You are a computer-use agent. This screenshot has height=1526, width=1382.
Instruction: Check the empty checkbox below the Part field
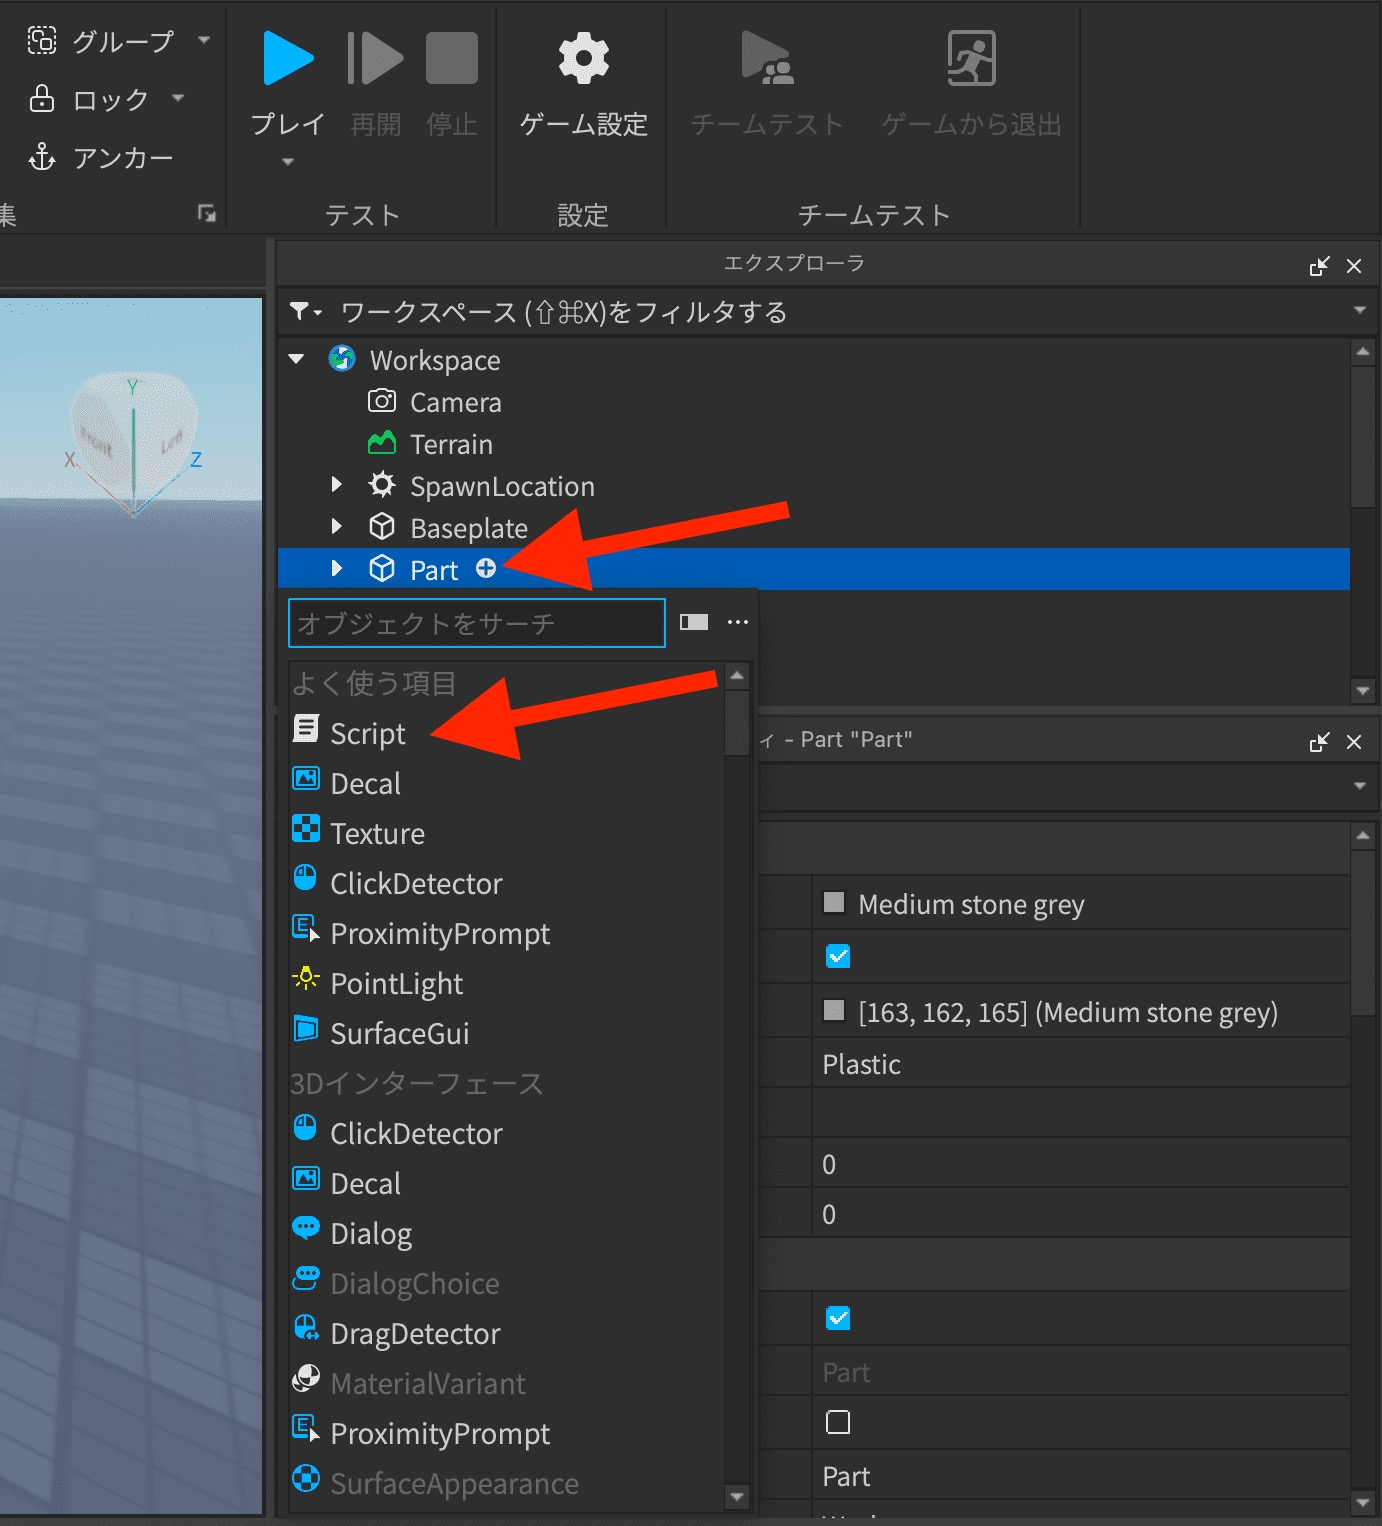(x=838, y=1422)
